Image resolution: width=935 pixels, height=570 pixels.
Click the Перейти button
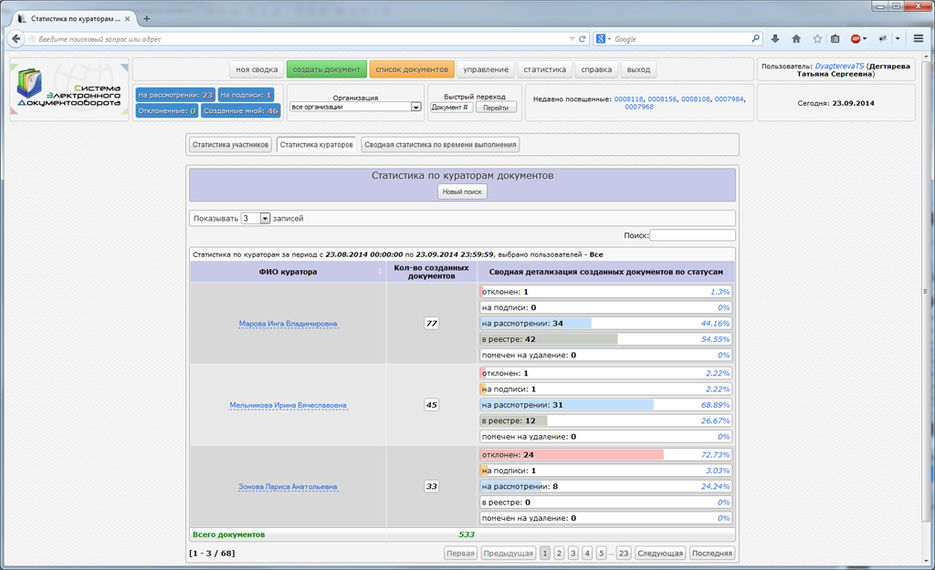coord(496,107)
